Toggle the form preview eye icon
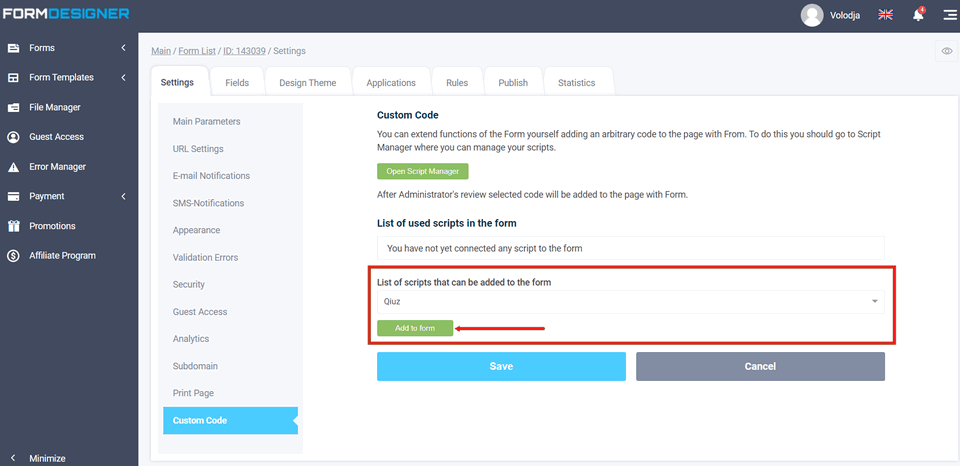The image size is (960, 466). [x=946, y=51]
